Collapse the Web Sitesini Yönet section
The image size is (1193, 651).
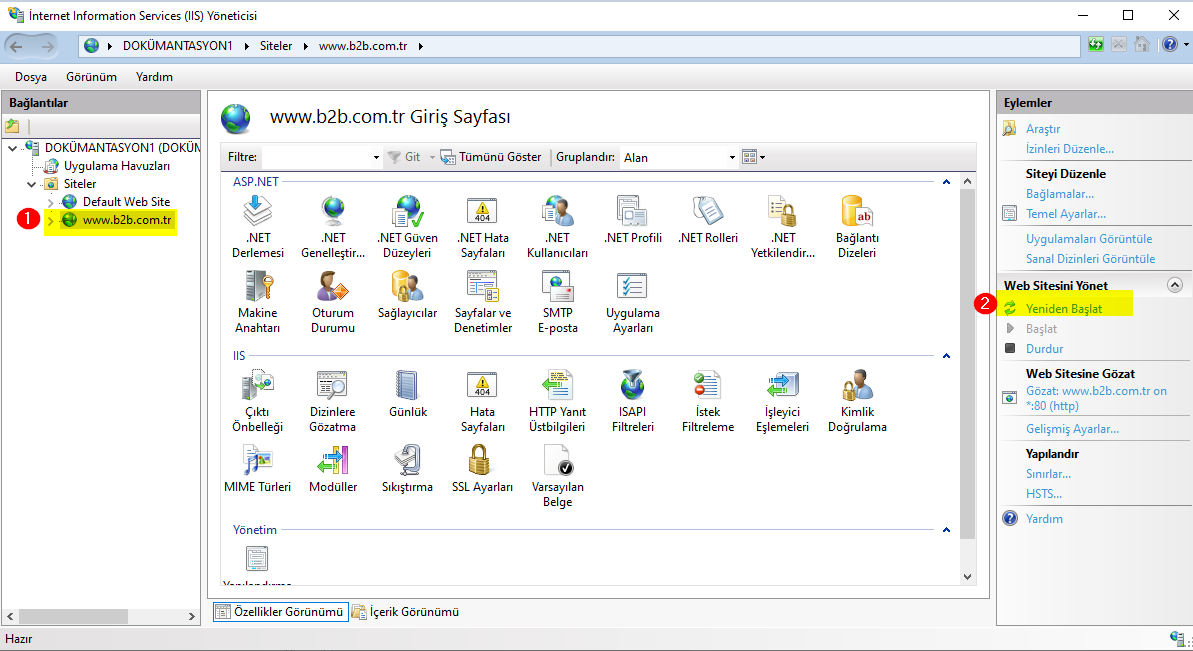1175,285
